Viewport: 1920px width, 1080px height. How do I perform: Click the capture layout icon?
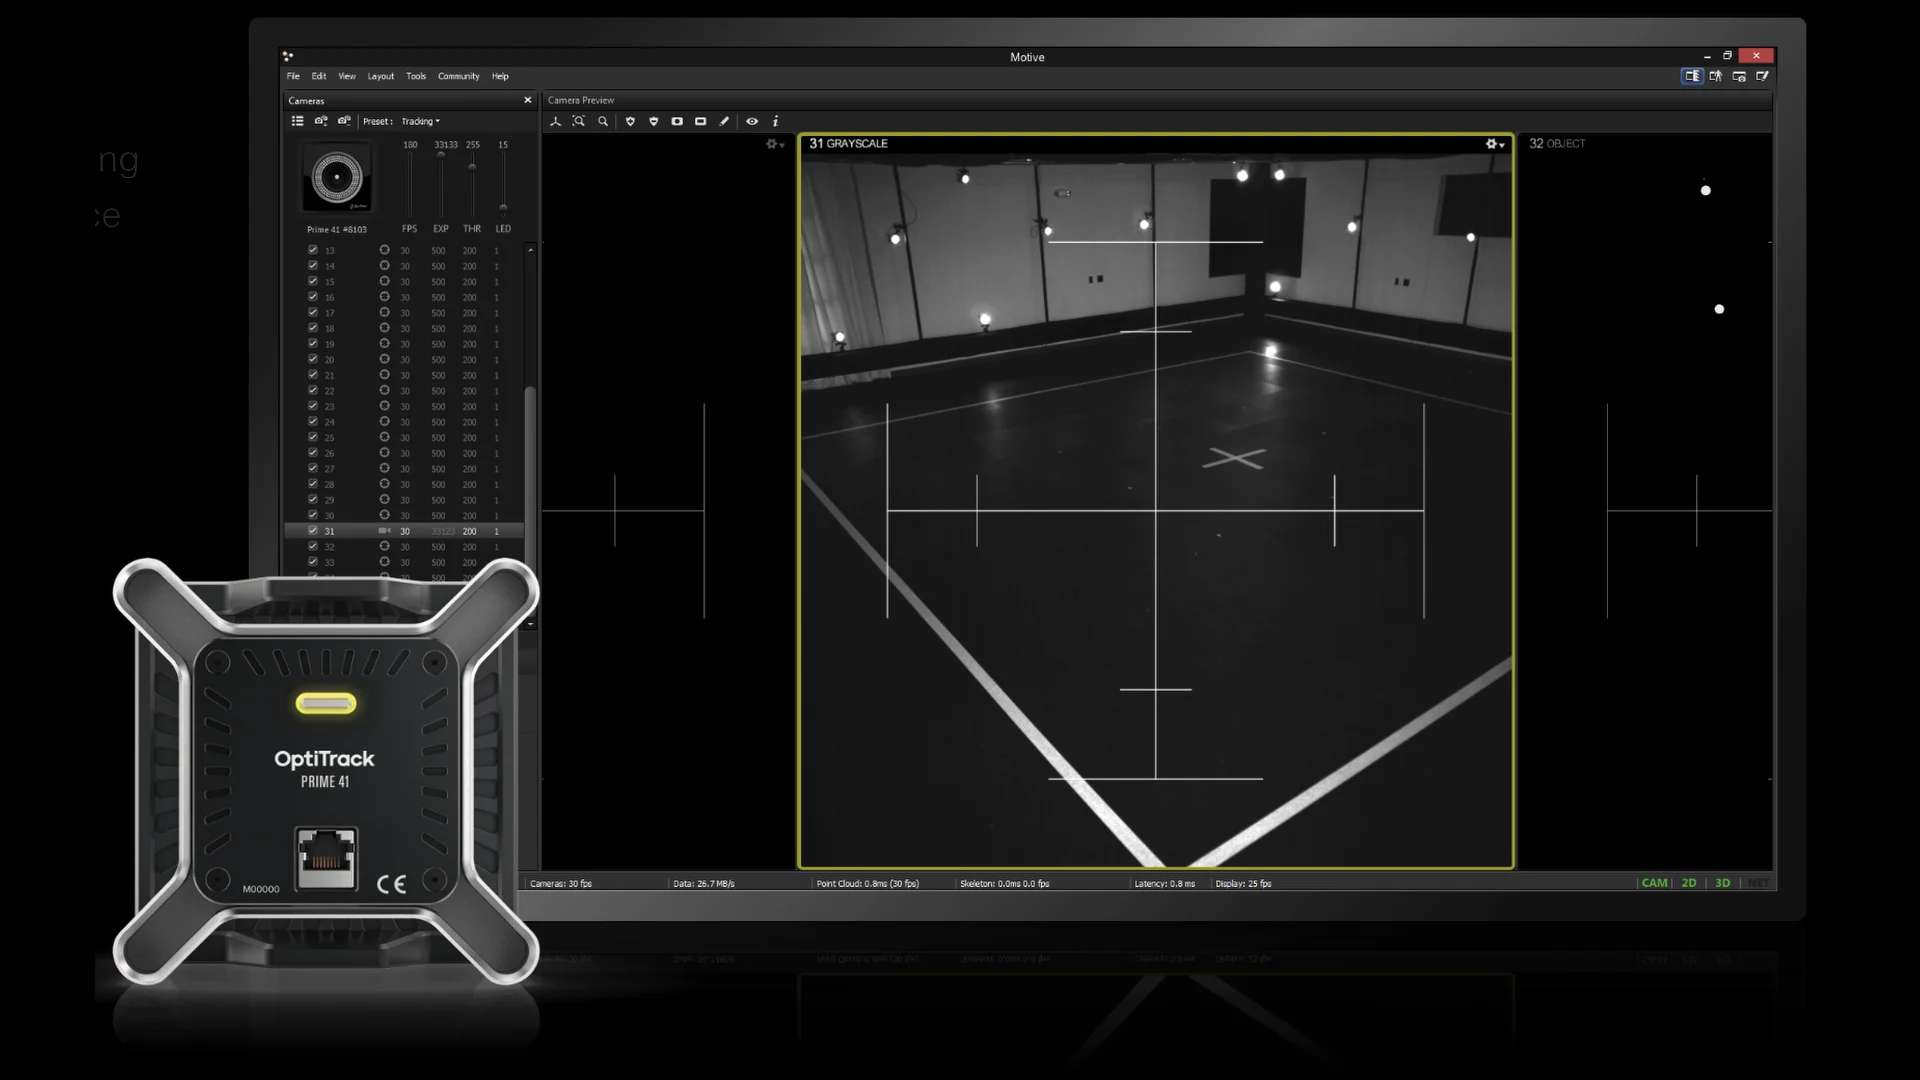(1740, 76)
